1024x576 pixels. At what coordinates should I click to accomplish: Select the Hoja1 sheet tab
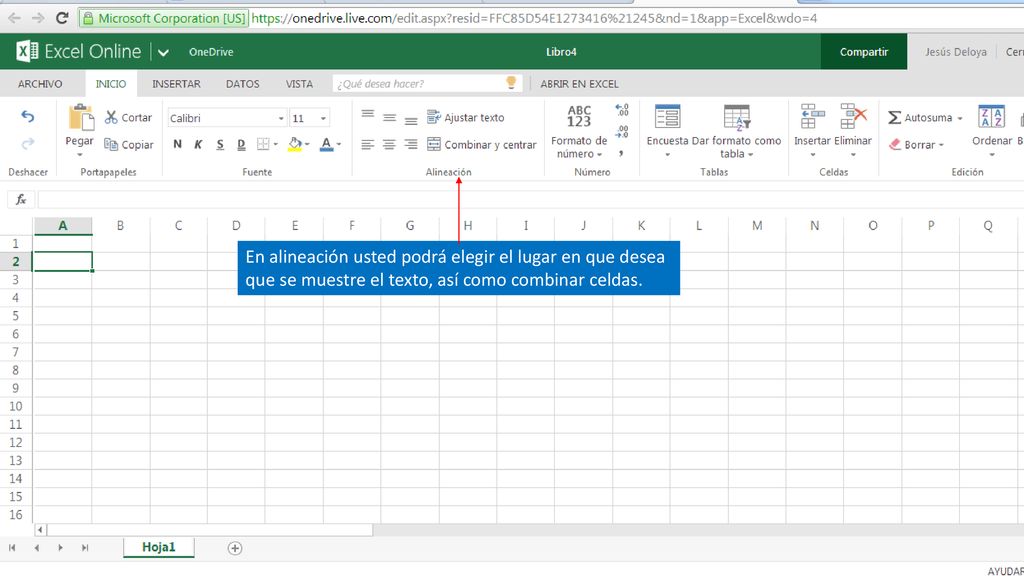(x=159, y=547)
